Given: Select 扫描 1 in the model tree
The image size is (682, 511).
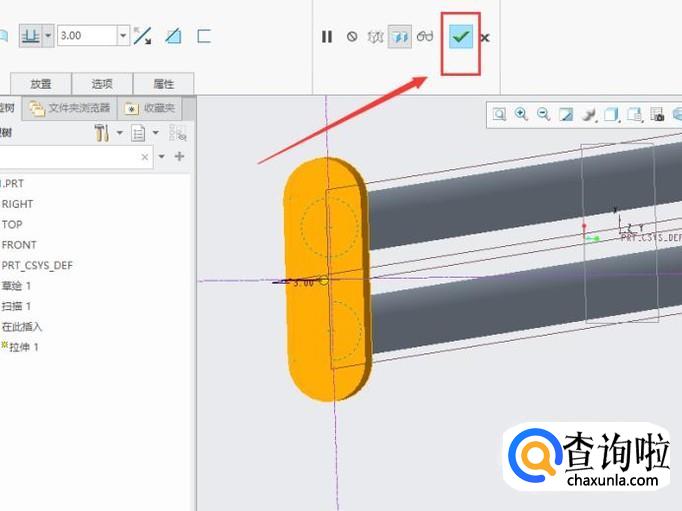Looking at the screenshot, I should 17,306.
